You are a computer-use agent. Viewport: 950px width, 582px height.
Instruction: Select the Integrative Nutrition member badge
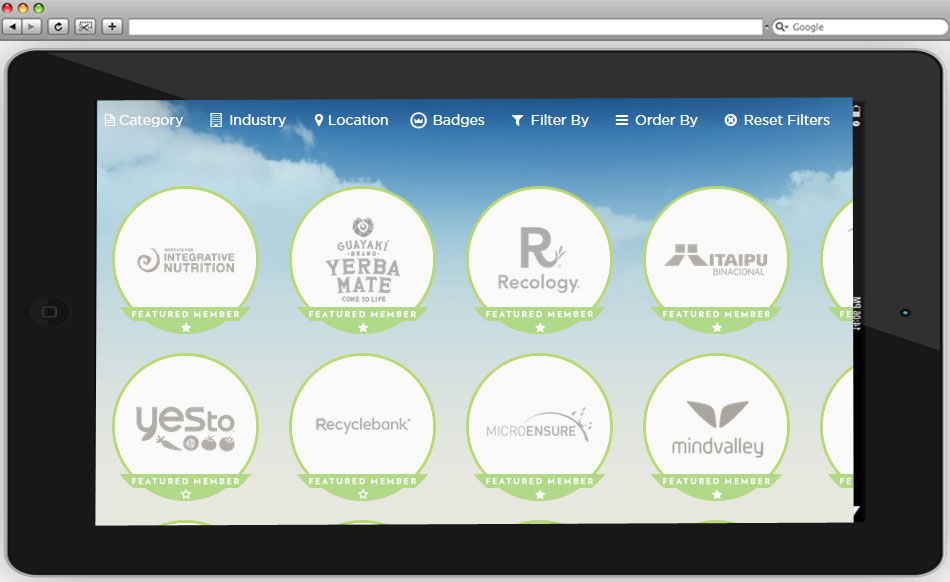coord(186,256)
